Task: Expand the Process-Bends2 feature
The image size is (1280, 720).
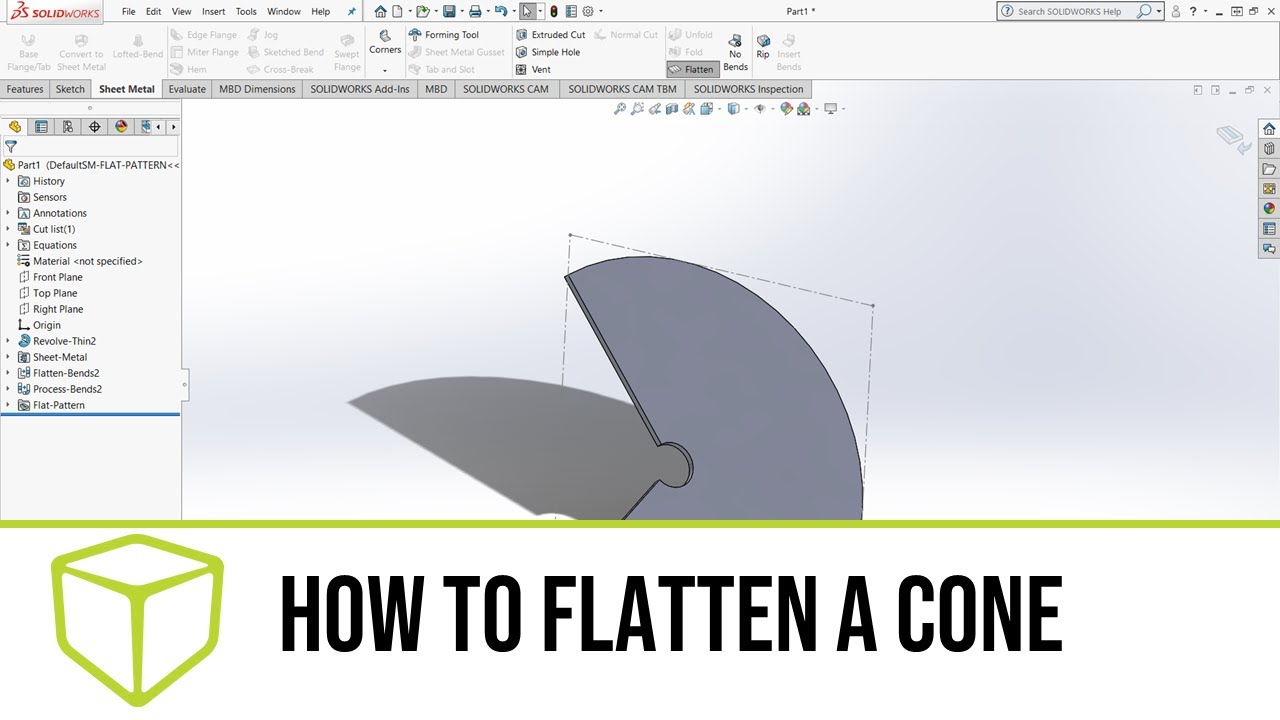Action: pos(8,389)
